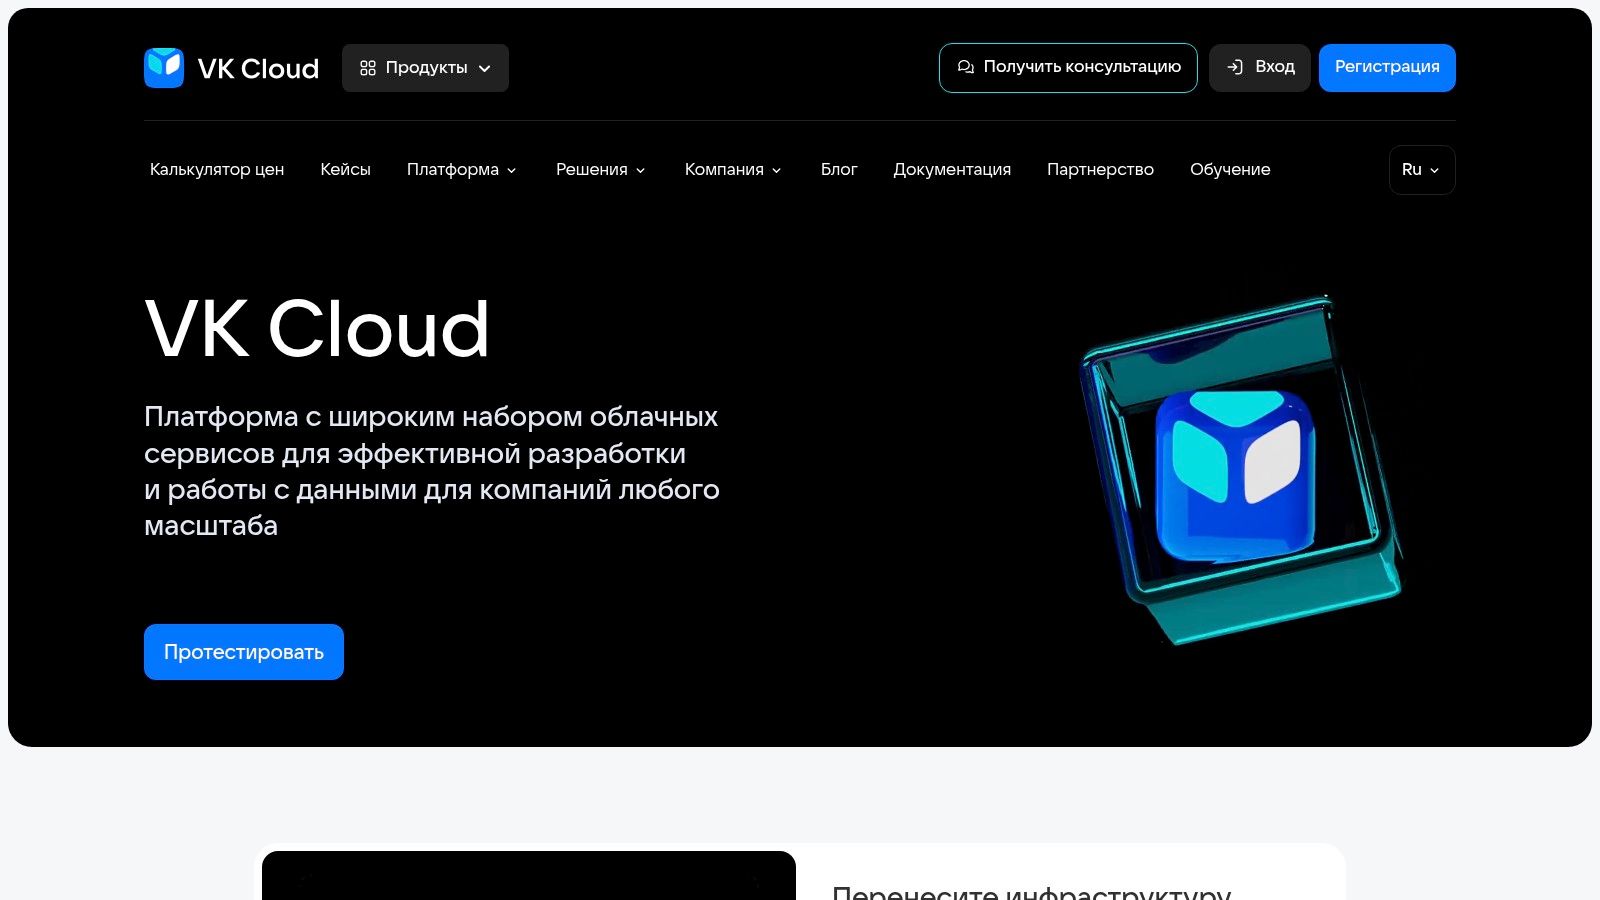Screen dimensions: 1600x900
Task: Open the Обучение section
Action: tap(1230, 170)
